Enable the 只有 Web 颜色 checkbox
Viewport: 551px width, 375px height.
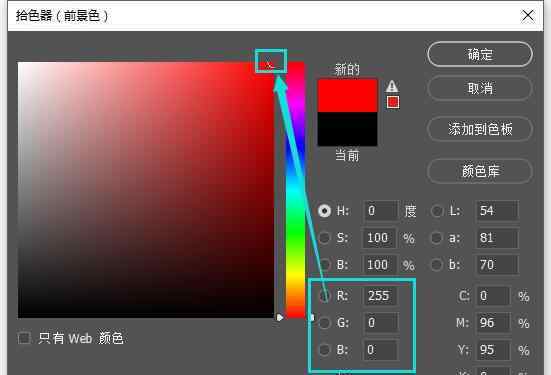(24, 338)
